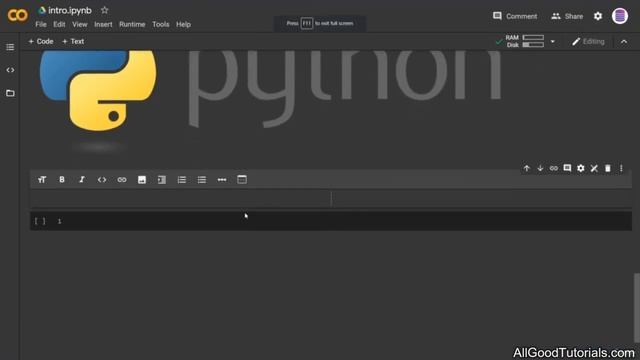The height and width of the screenshot is (360, 640).
Task: Delete the current cell
Action: 607,168
